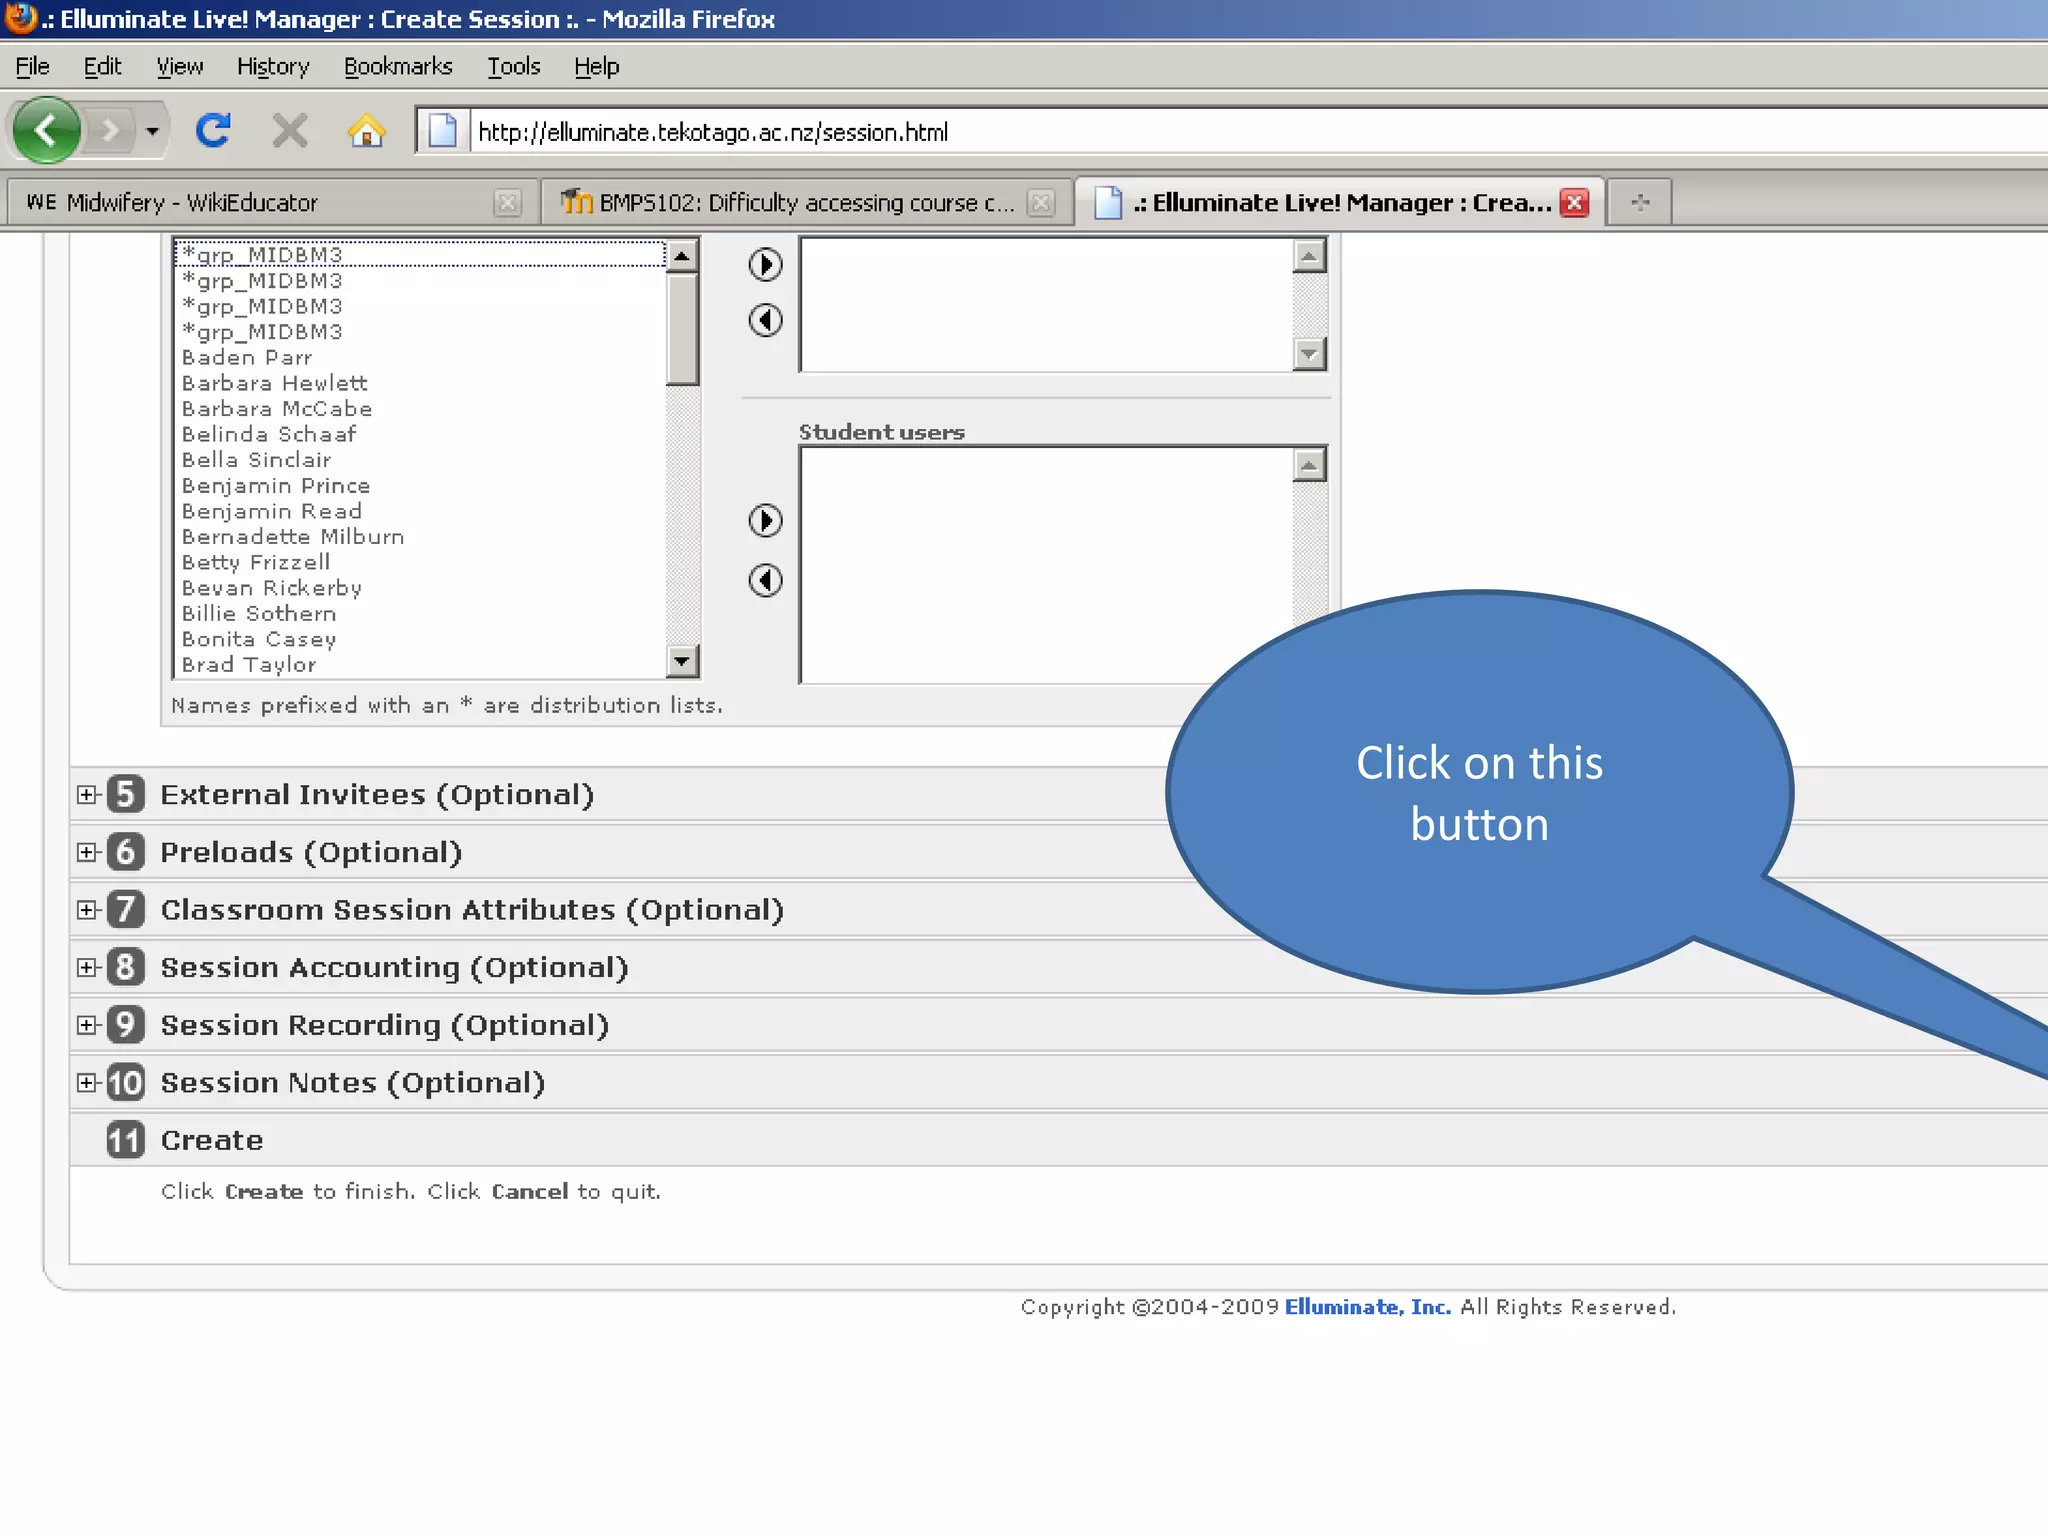Click the Home icon in toolbar

coord(366,131)
